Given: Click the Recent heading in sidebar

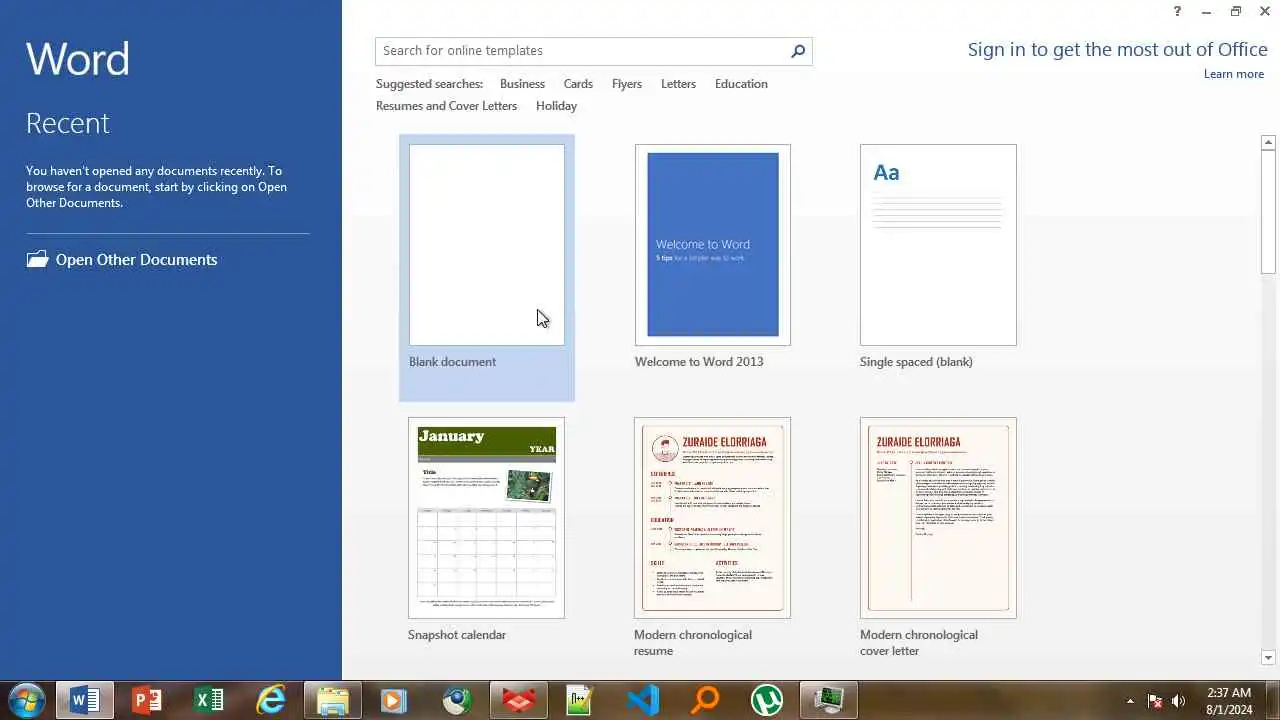Looking at the screenshot, I should pyautogui.click(x=67, y=123).
